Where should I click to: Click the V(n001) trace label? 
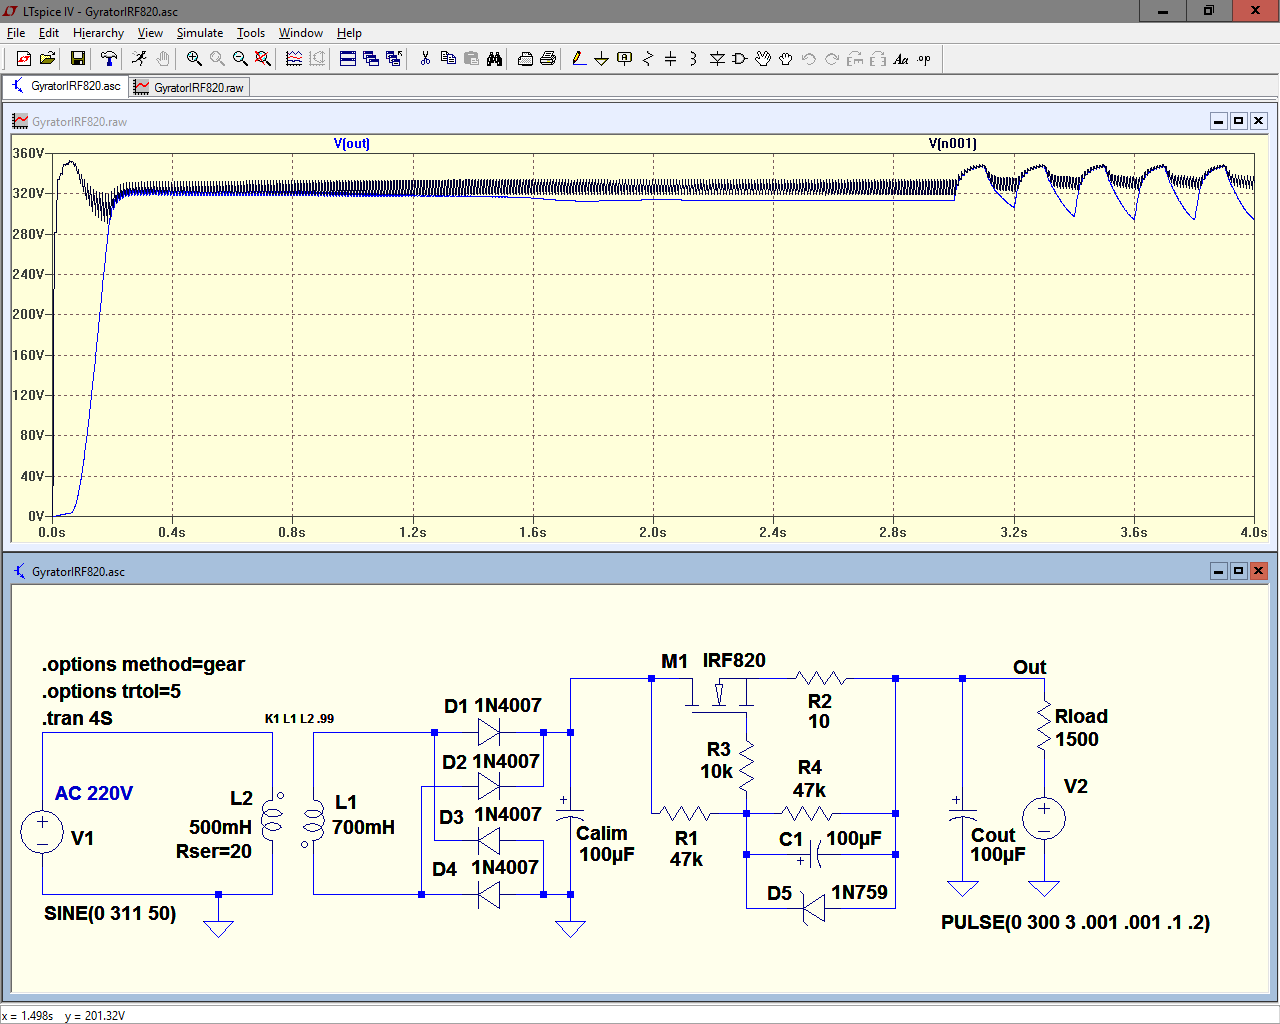(952, 144)
